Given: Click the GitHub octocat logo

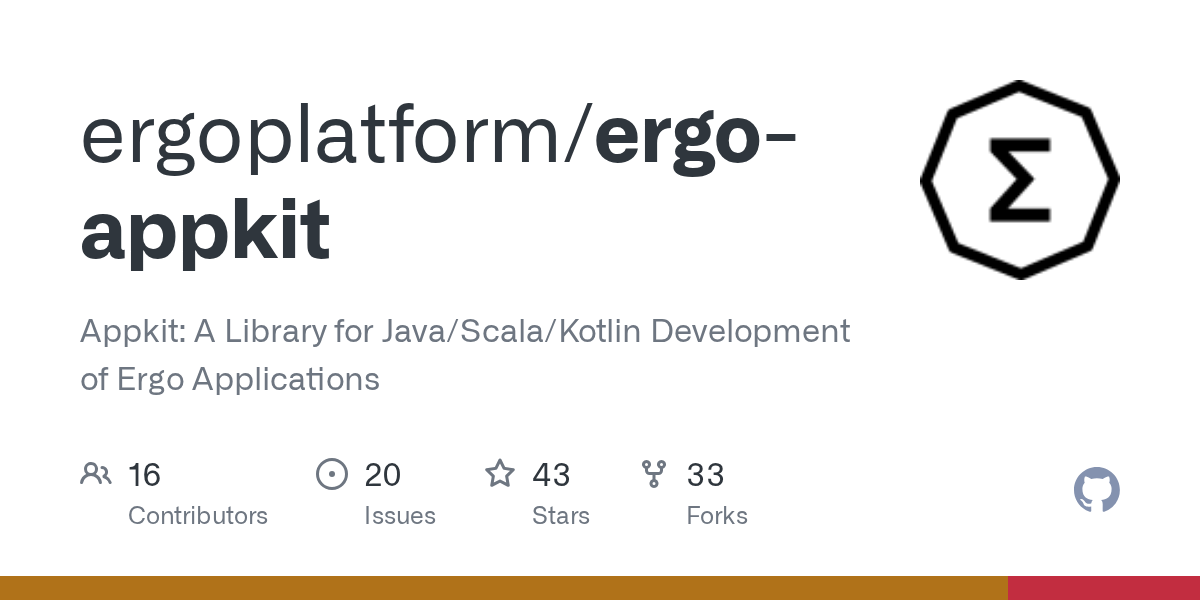Looking at the screenshot, I should click(1096, 491).
